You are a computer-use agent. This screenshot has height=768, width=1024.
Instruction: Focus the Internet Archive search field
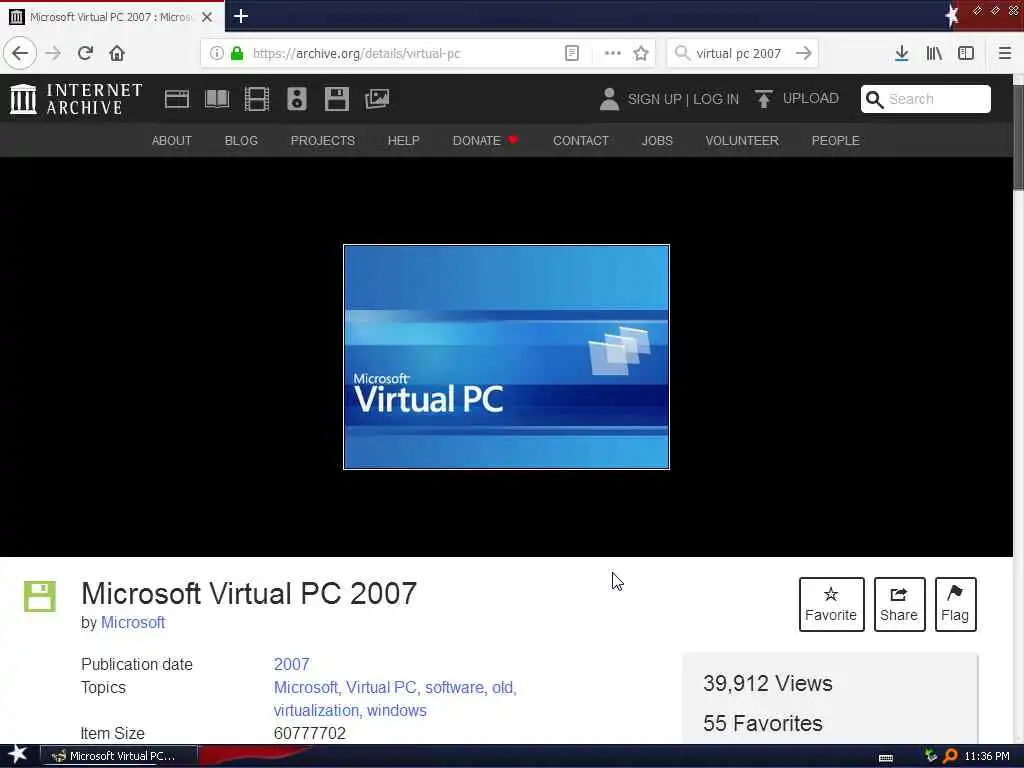tap(925, 99)
